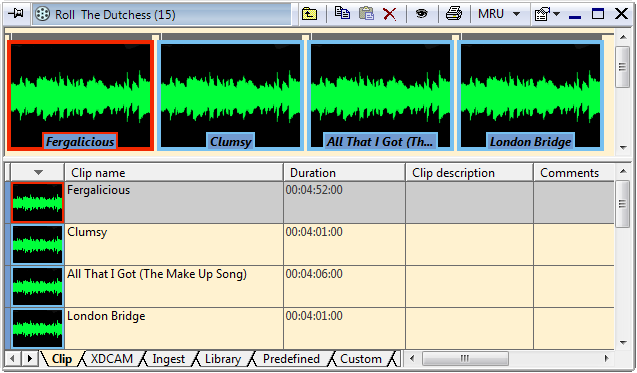
Task: Click clip list scrollbar up arrow
Action: (623, 171)
